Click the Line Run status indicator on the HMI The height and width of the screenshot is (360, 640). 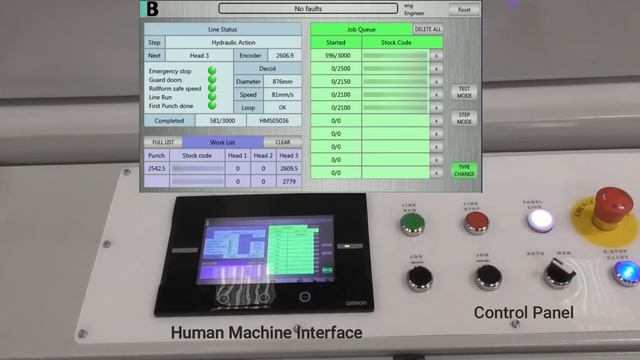[x=212, y=97]
